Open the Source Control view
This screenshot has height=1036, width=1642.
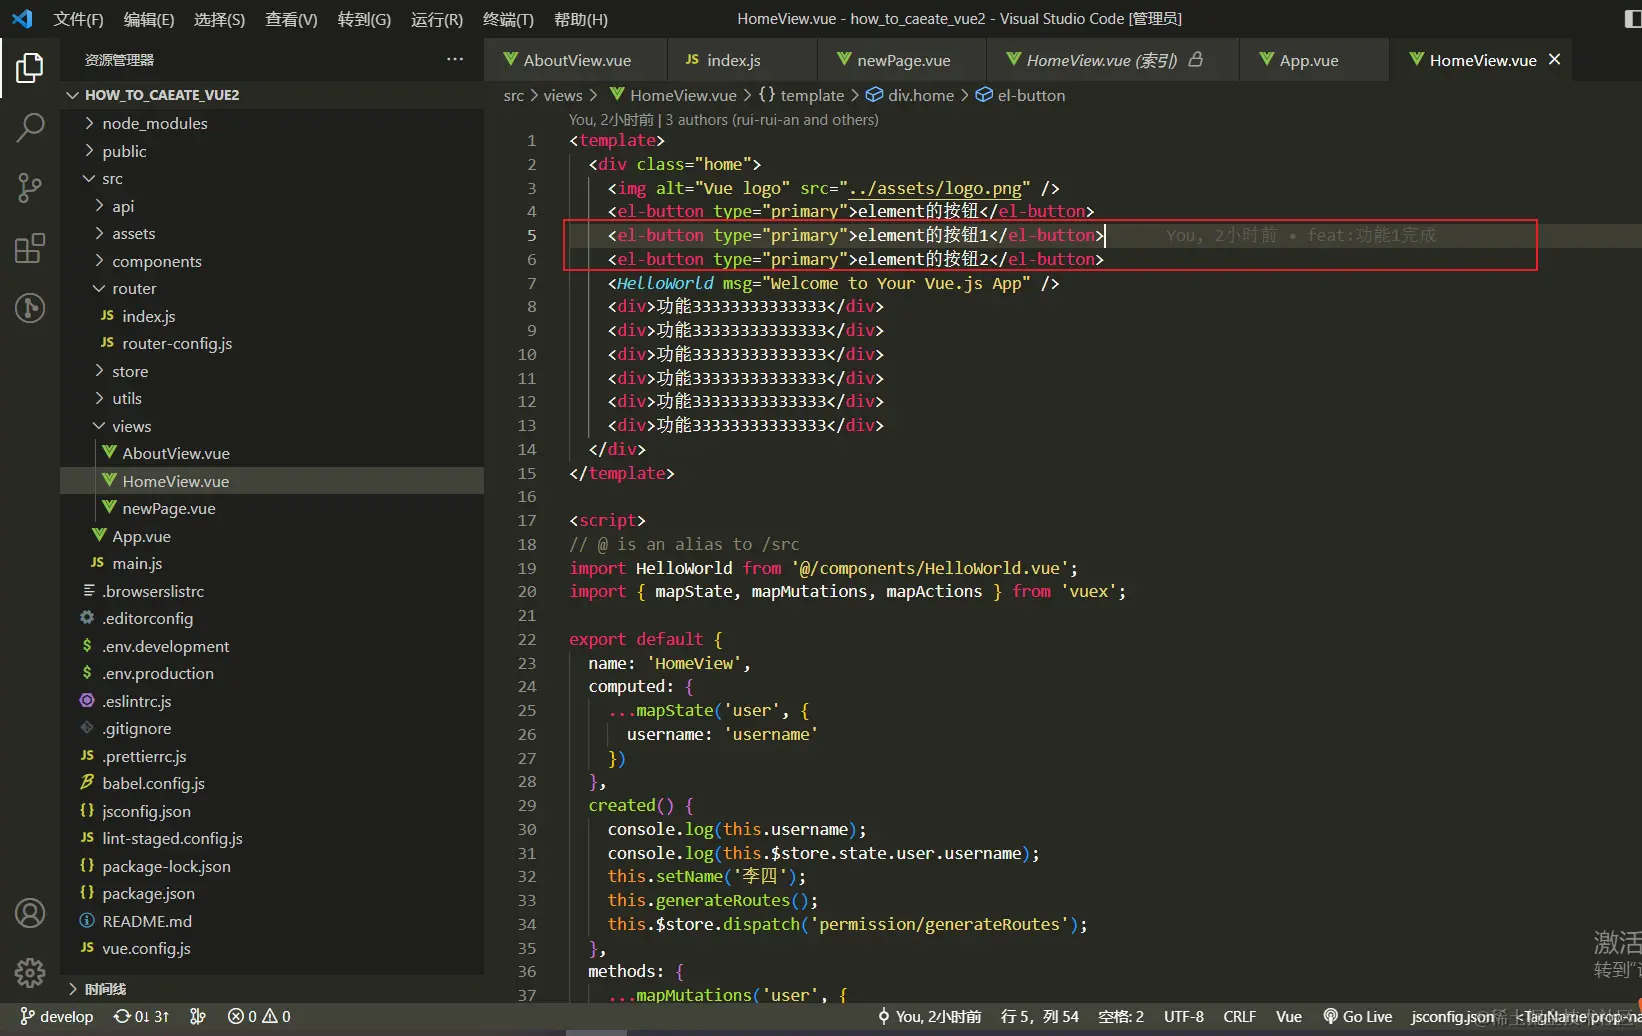point(30,187)
